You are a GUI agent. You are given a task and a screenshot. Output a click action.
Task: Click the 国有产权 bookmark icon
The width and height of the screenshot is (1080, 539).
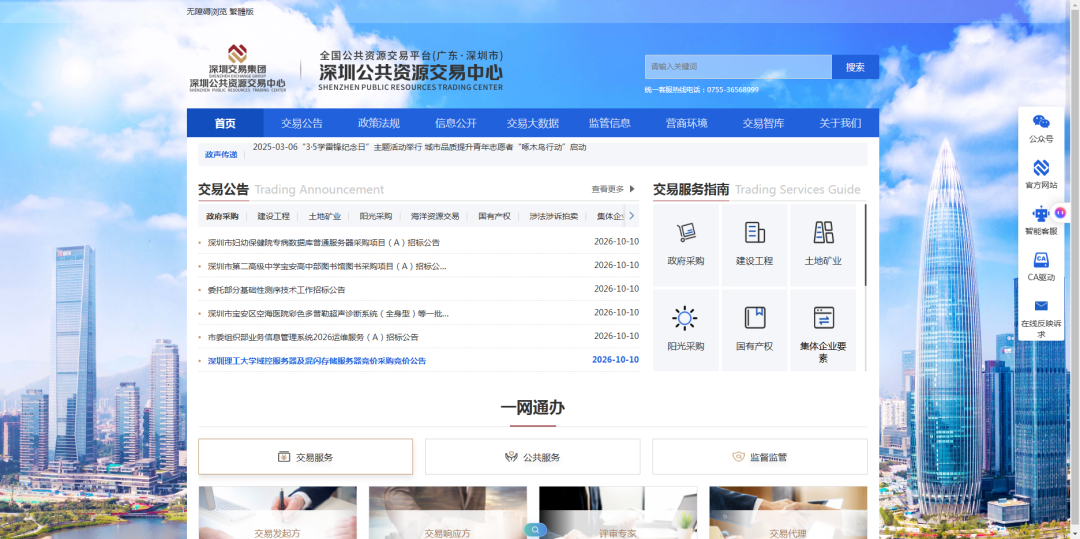[754, 318]
